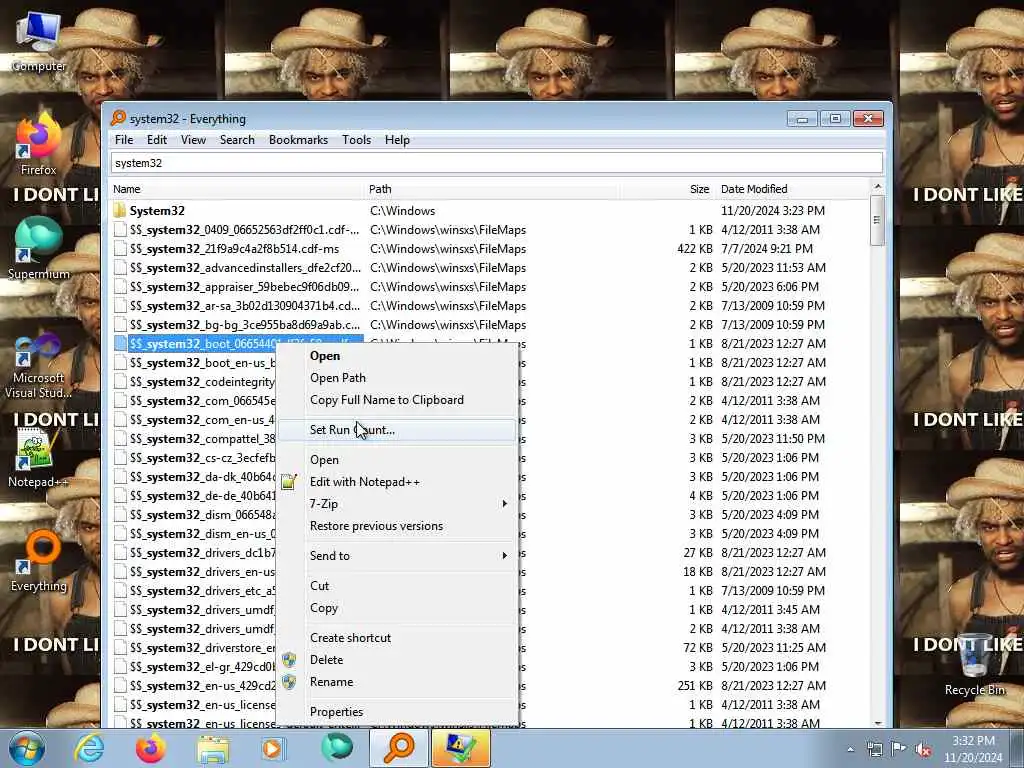Screen dimensions: 1024x768
Task: Open Windows Media Player taskbar icon
Action: point(274,748)
